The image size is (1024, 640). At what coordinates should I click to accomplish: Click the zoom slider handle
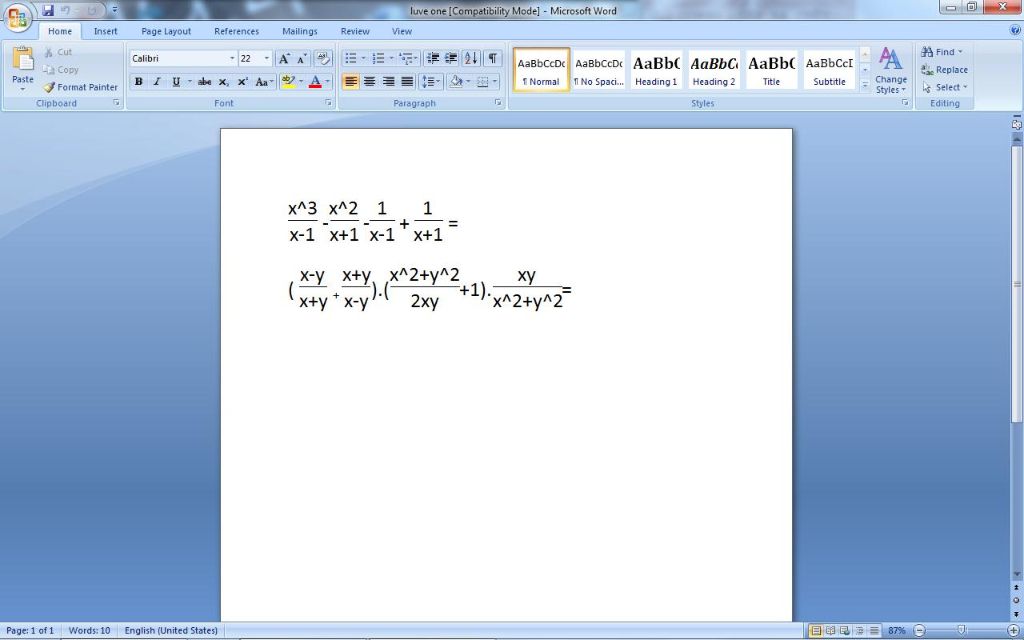(x=961, y=630)
